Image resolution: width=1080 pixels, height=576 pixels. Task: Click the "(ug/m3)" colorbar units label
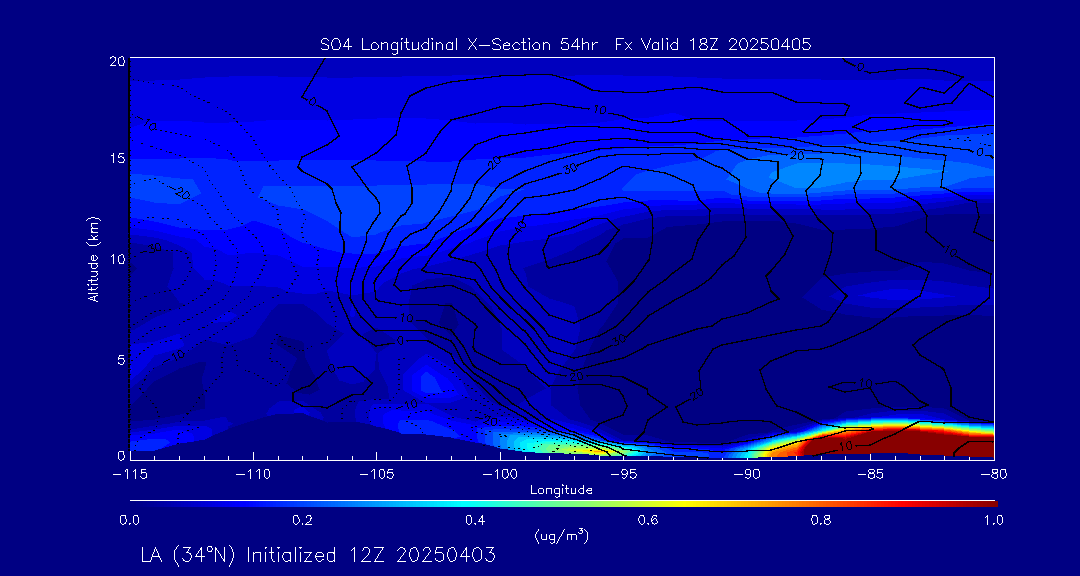(561, 535)
